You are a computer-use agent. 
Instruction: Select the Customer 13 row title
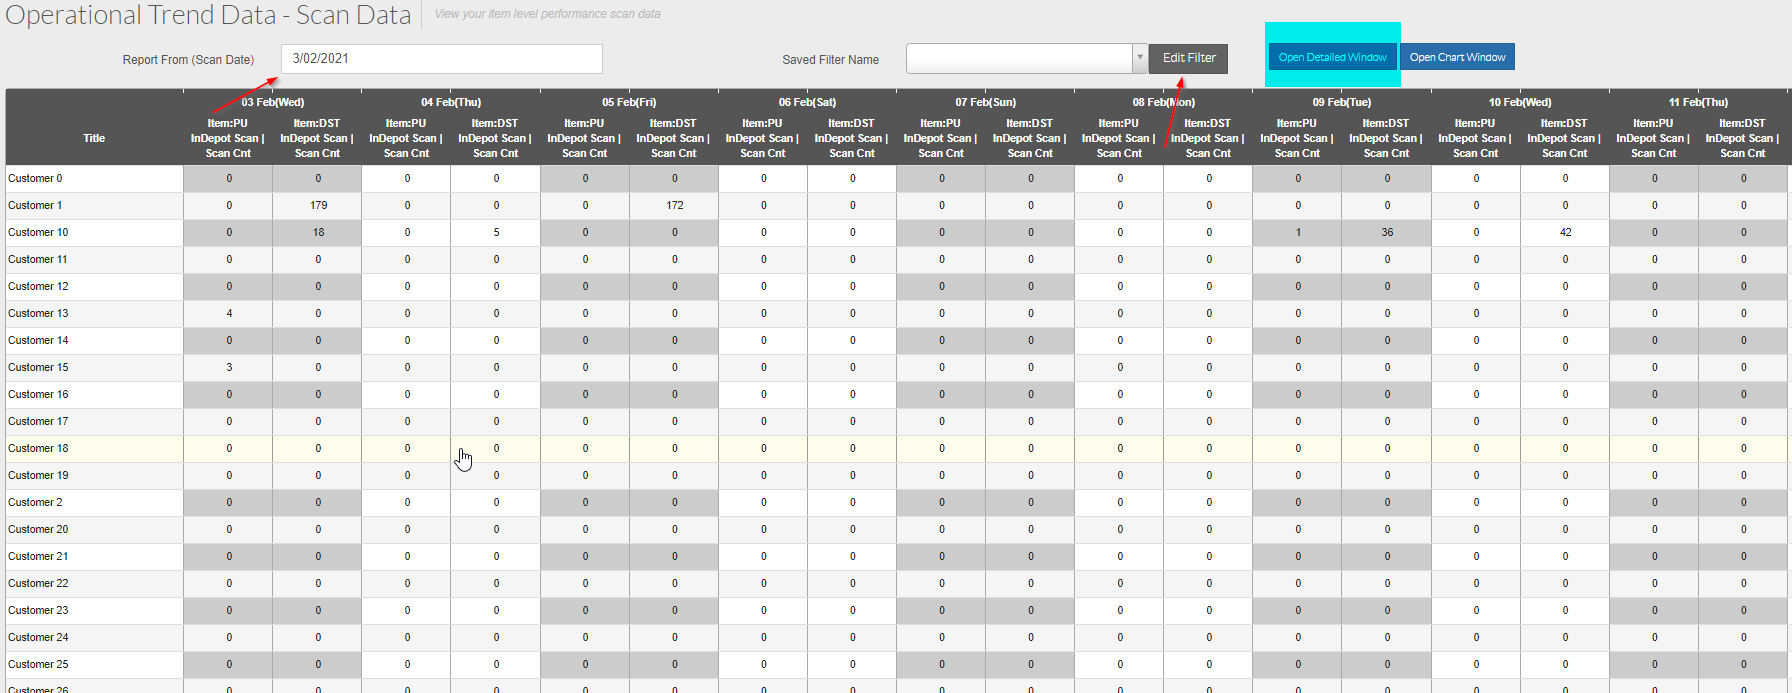click(38, 314)
